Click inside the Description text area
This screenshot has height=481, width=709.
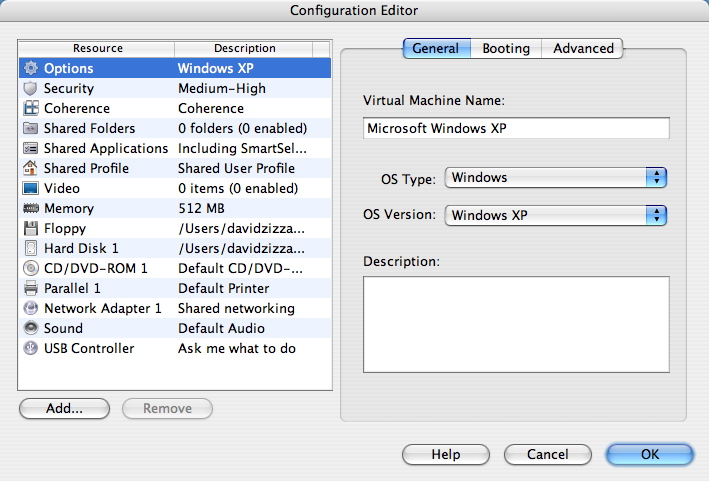pyautogui.click(x=516, y=325)
